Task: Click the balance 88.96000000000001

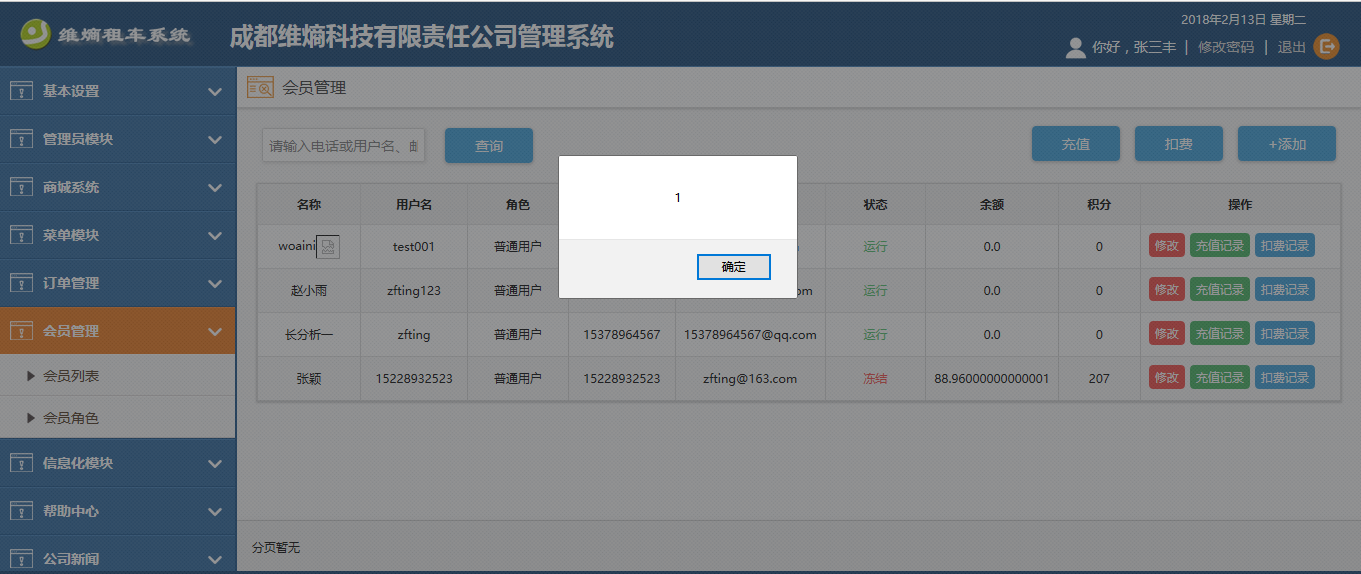Action: pos(992,379)
